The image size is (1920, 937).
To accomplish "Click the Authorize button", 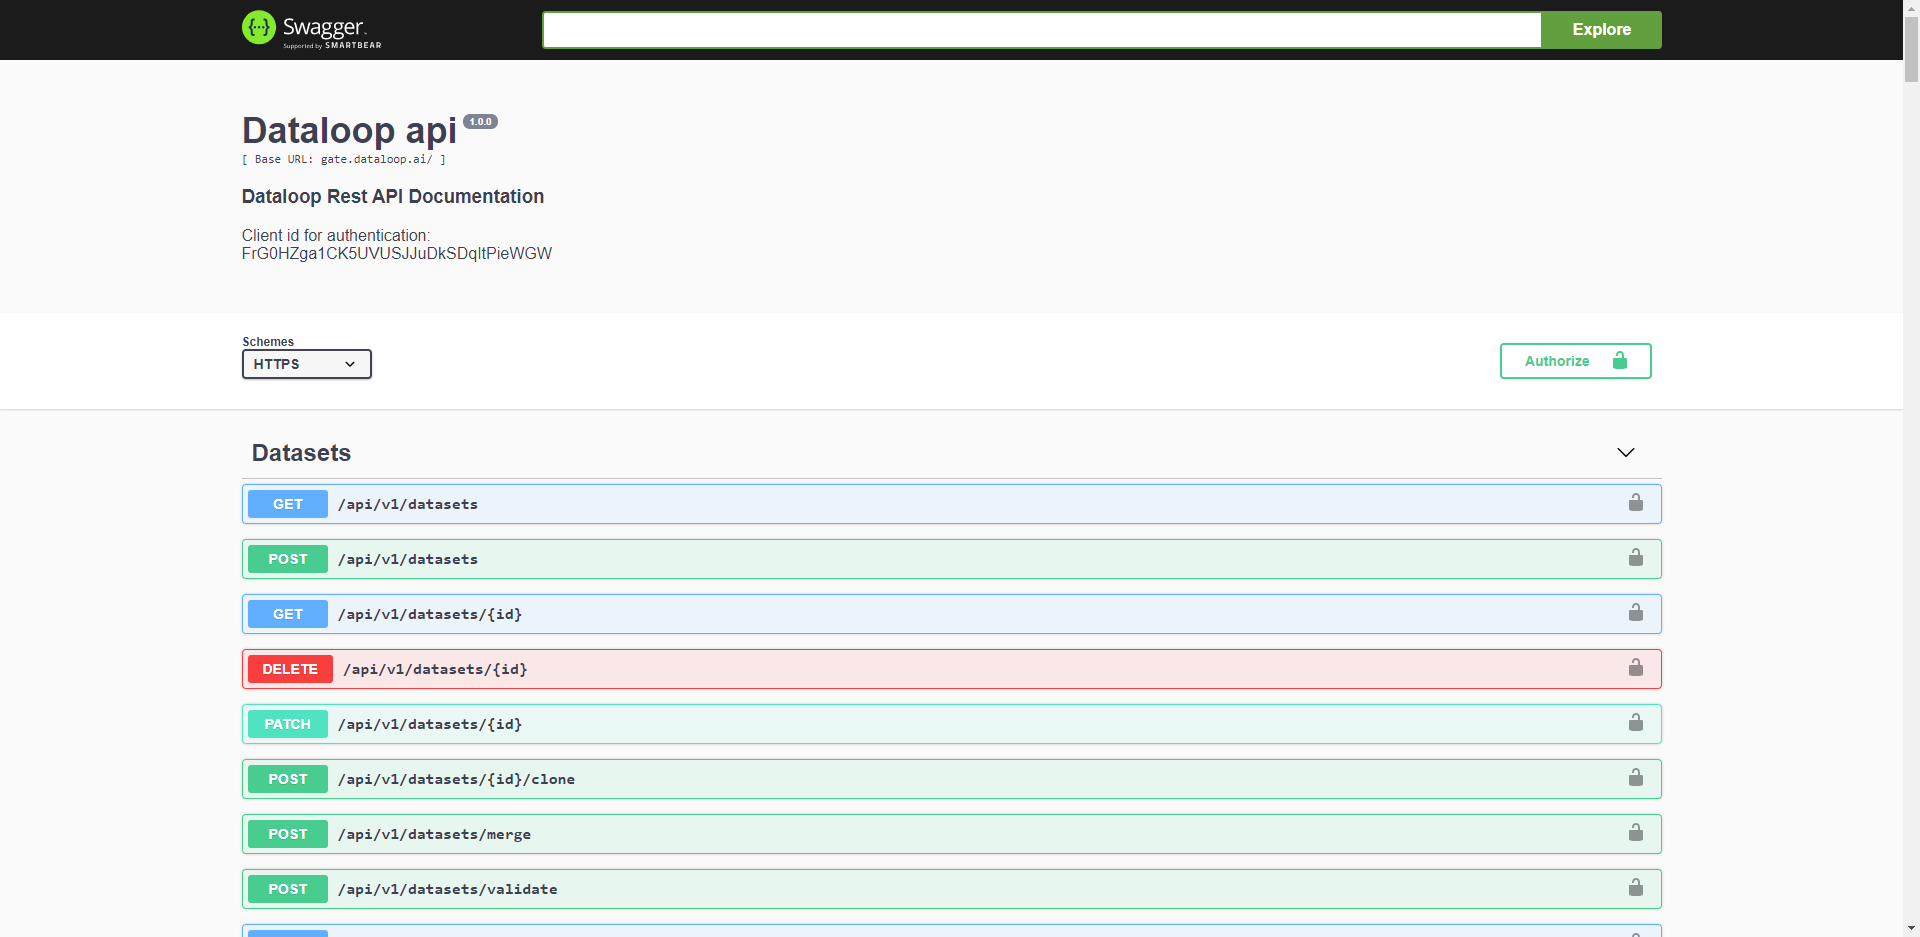I will (x=1575, y=361).
